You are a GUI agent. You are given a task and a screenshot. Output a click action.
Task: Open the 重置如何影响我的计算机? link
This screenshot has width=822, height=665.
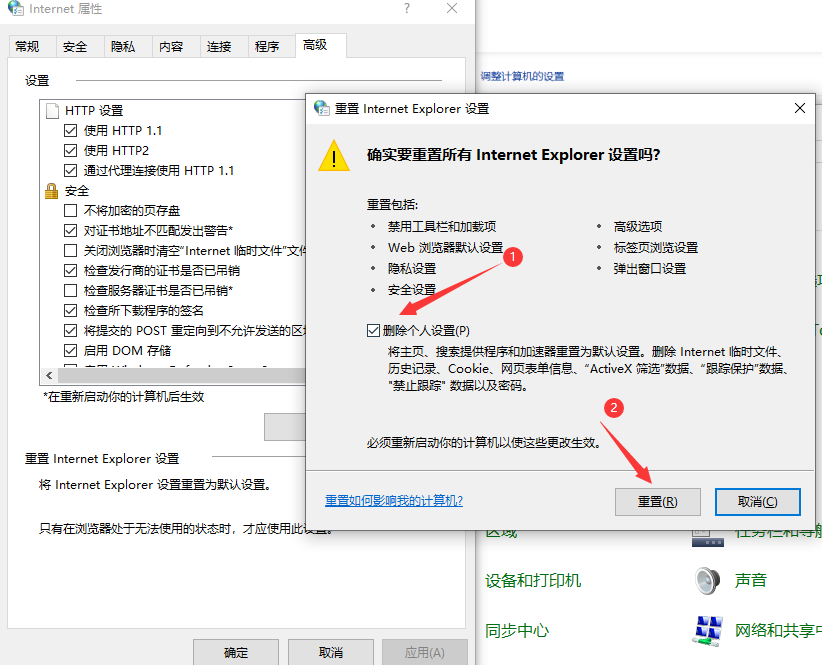point(394,500)
